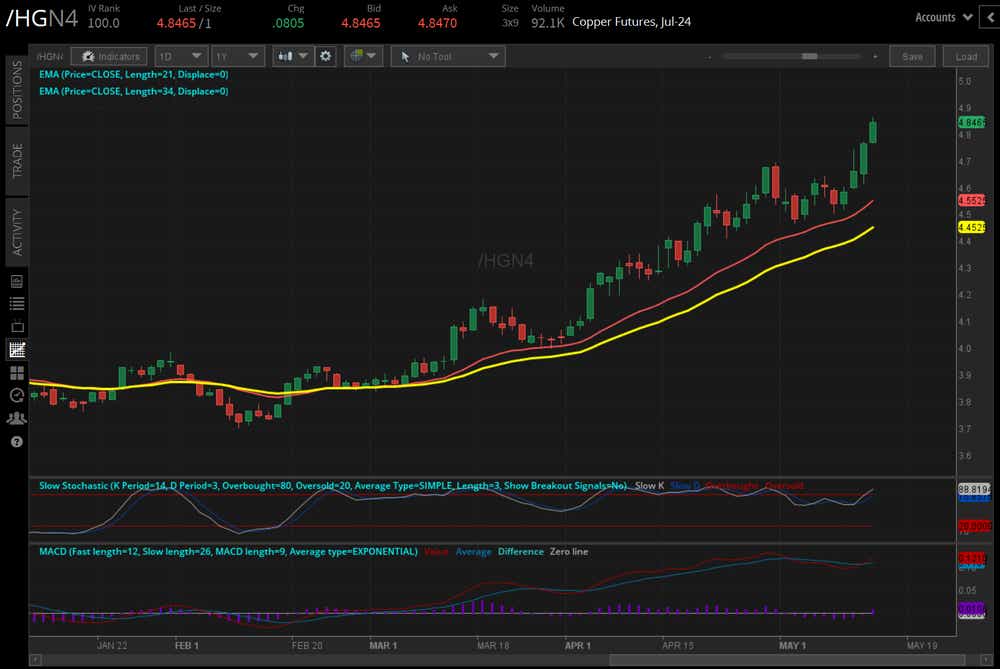Screen dimensions: 1000x669
Task: Click the community people icon in sidebar
Action: 17,418
